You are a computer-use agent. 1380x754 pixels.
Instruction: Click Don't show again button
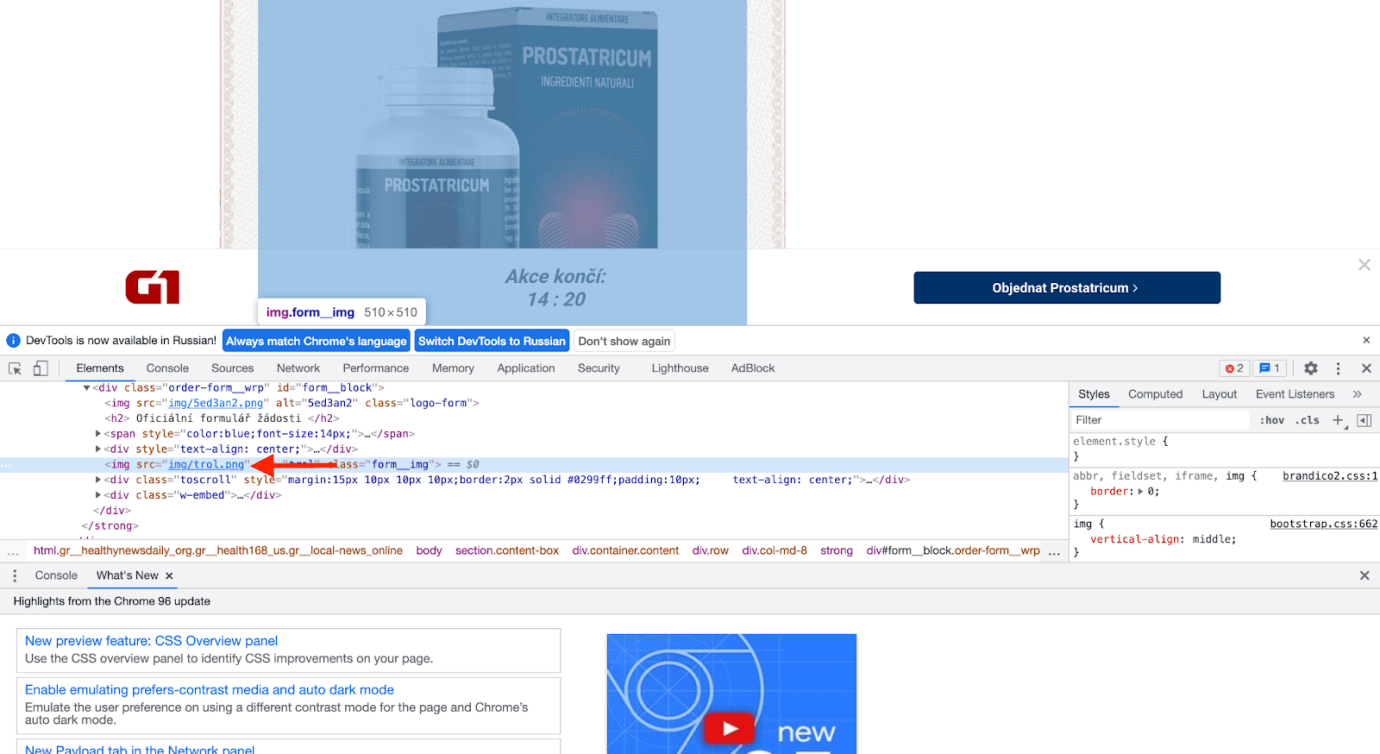[624, 341]
